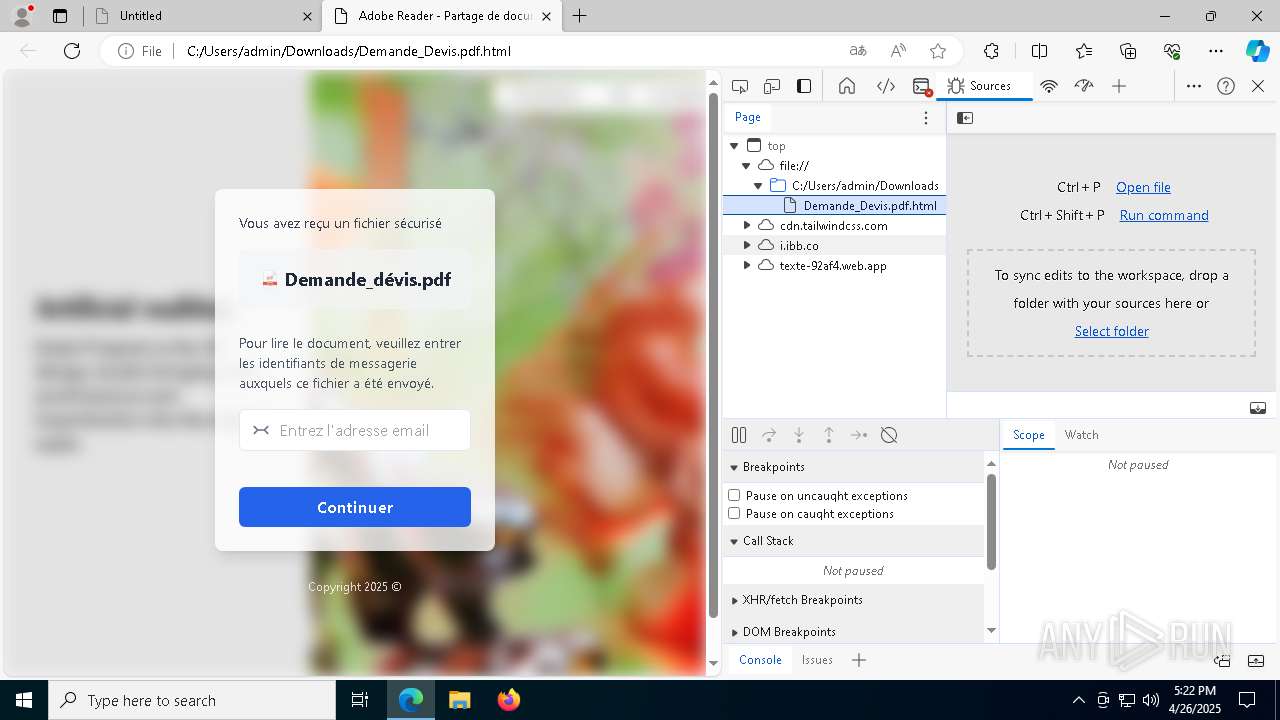Open the Console drawer tab
Screen dimensions: 1280x720
760,659
